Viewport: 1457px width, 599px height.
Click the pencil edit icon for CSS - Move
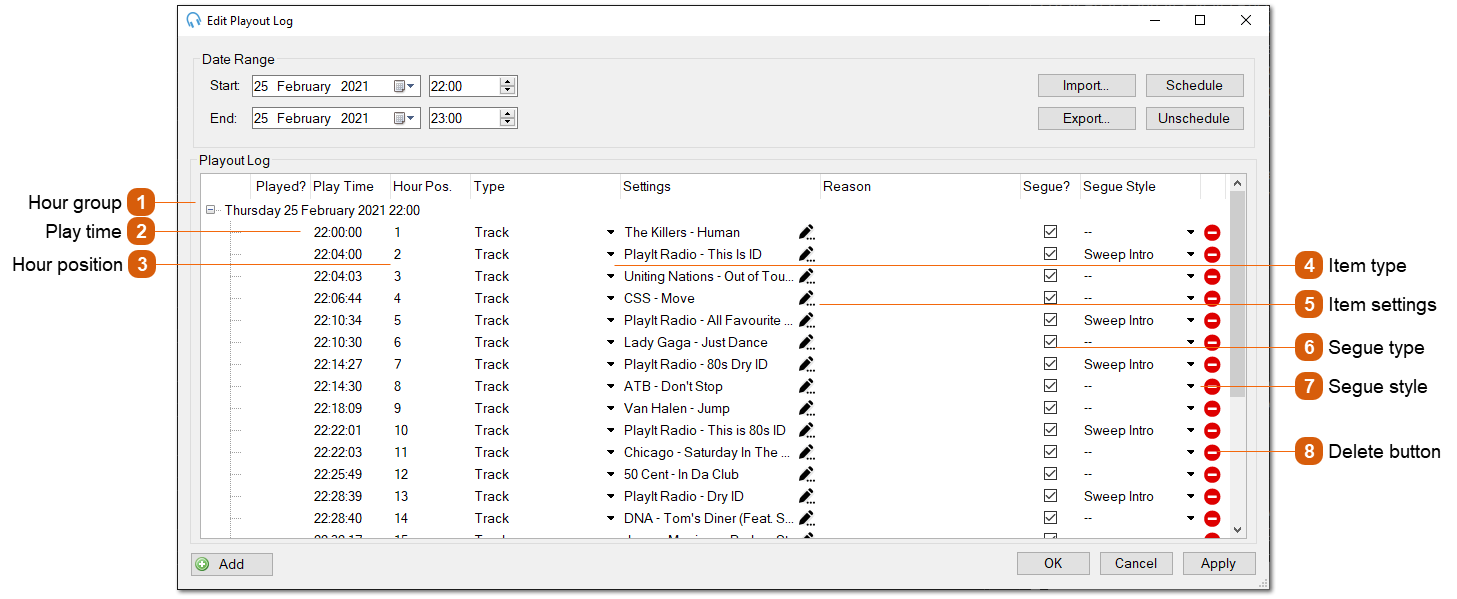click(806, 298)
